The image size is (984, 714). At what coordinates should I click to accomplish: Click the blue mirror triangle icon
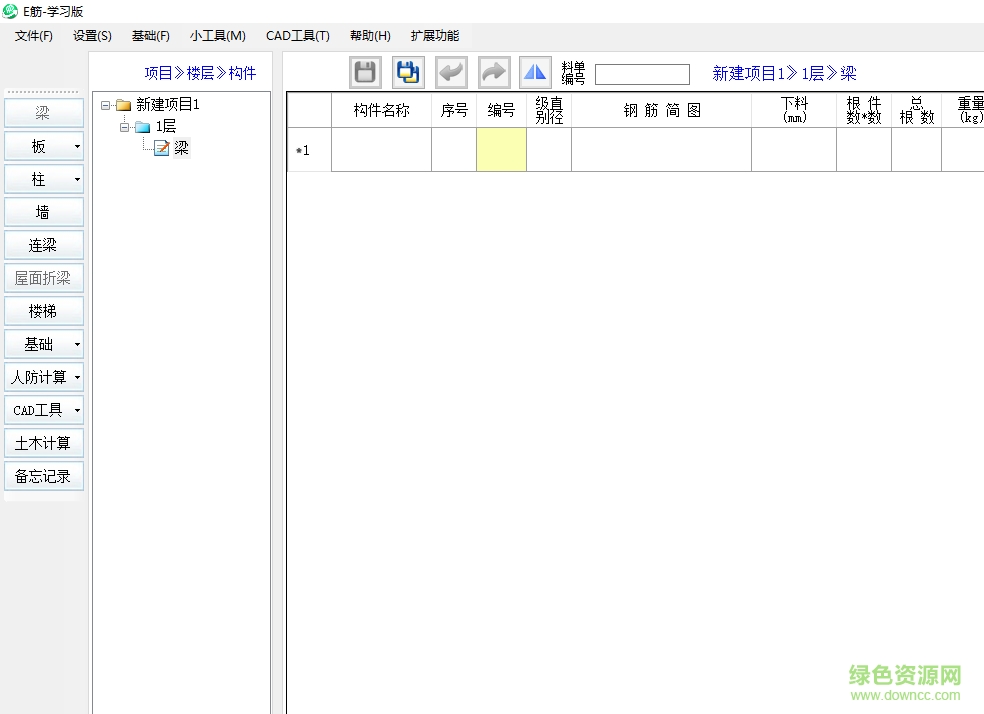536,72
